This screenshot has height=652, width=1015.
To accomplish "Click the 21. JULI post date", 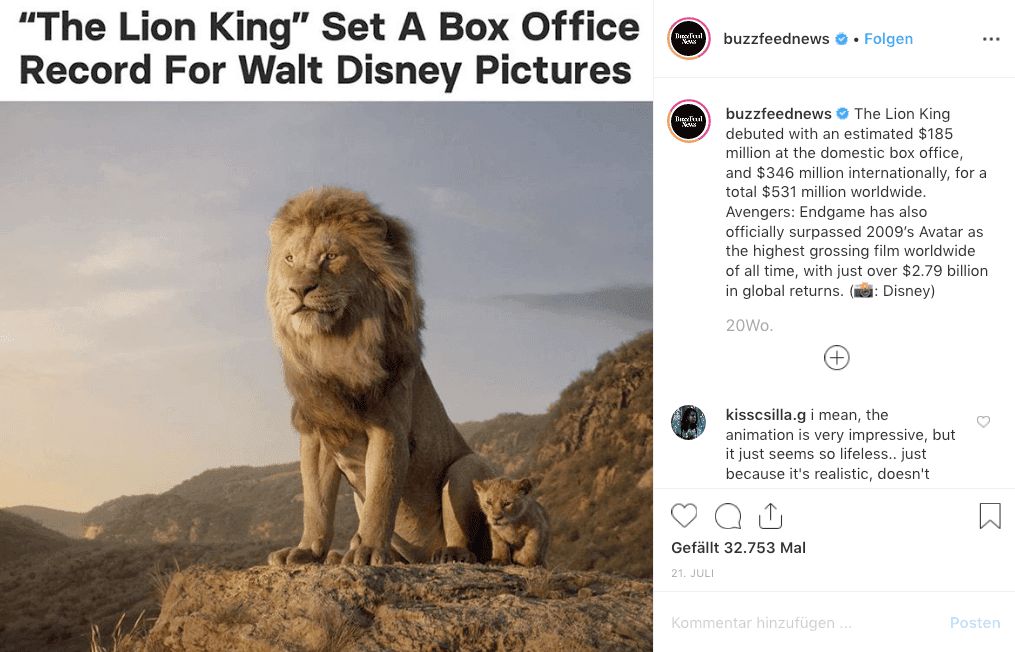I will click(x=692, y=574).
